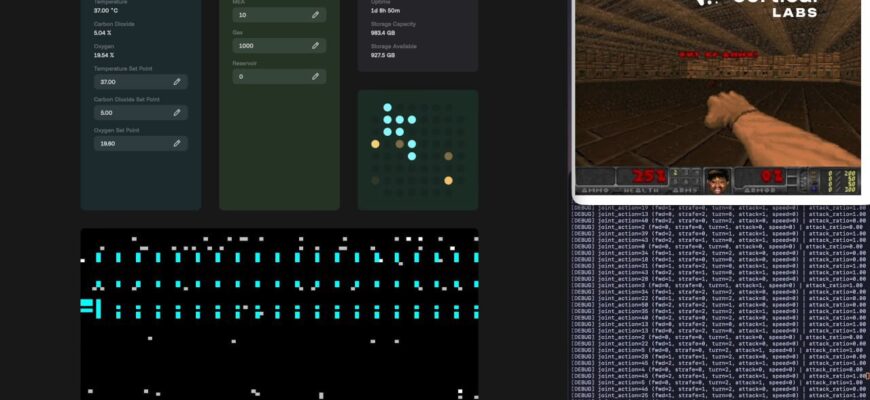Click the Oxygen Set Point label
870x400 pixels.
point(116,130)
